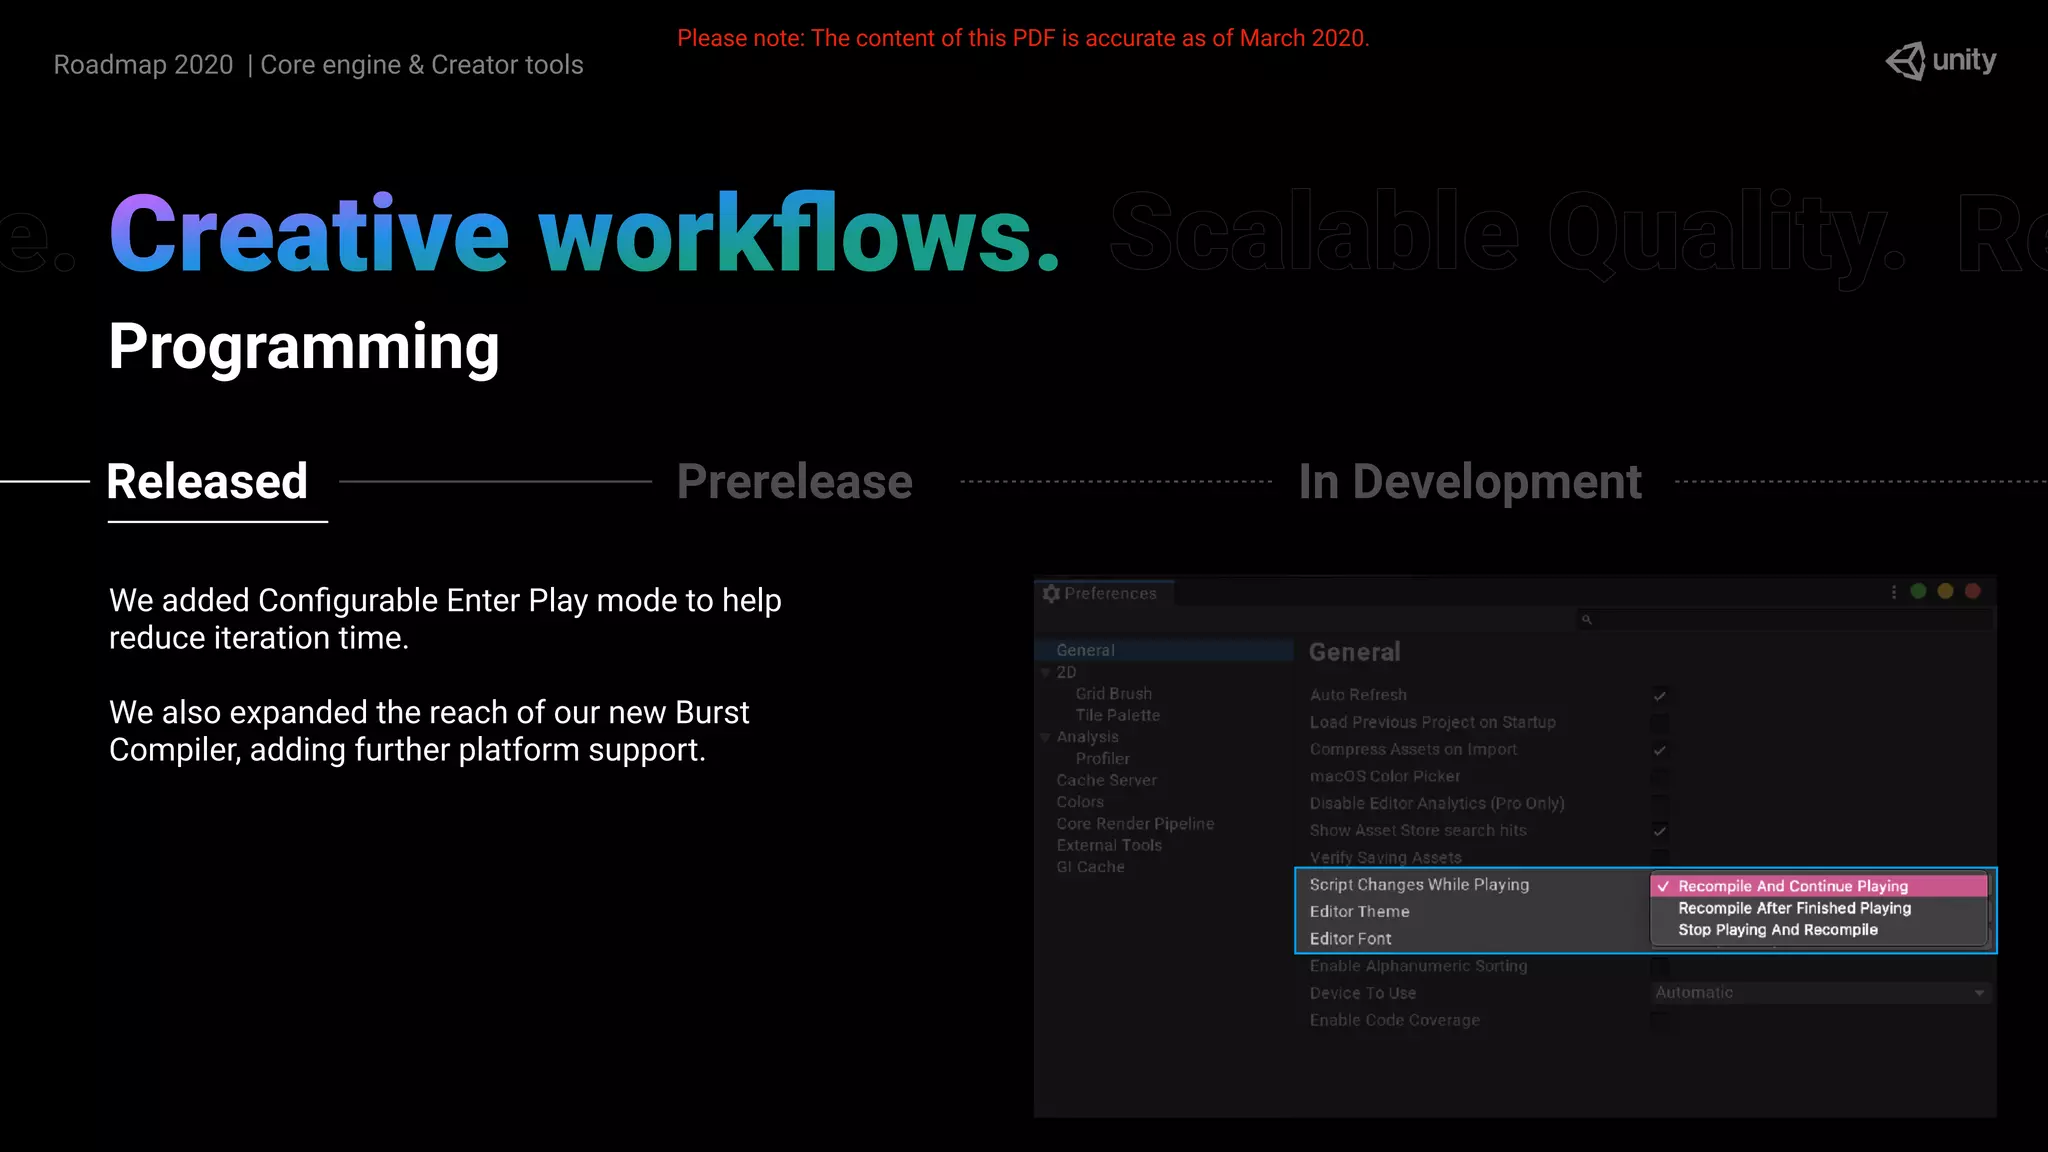
Task: Select GI Cache in the sidebar
Action: coord(1090,867)
